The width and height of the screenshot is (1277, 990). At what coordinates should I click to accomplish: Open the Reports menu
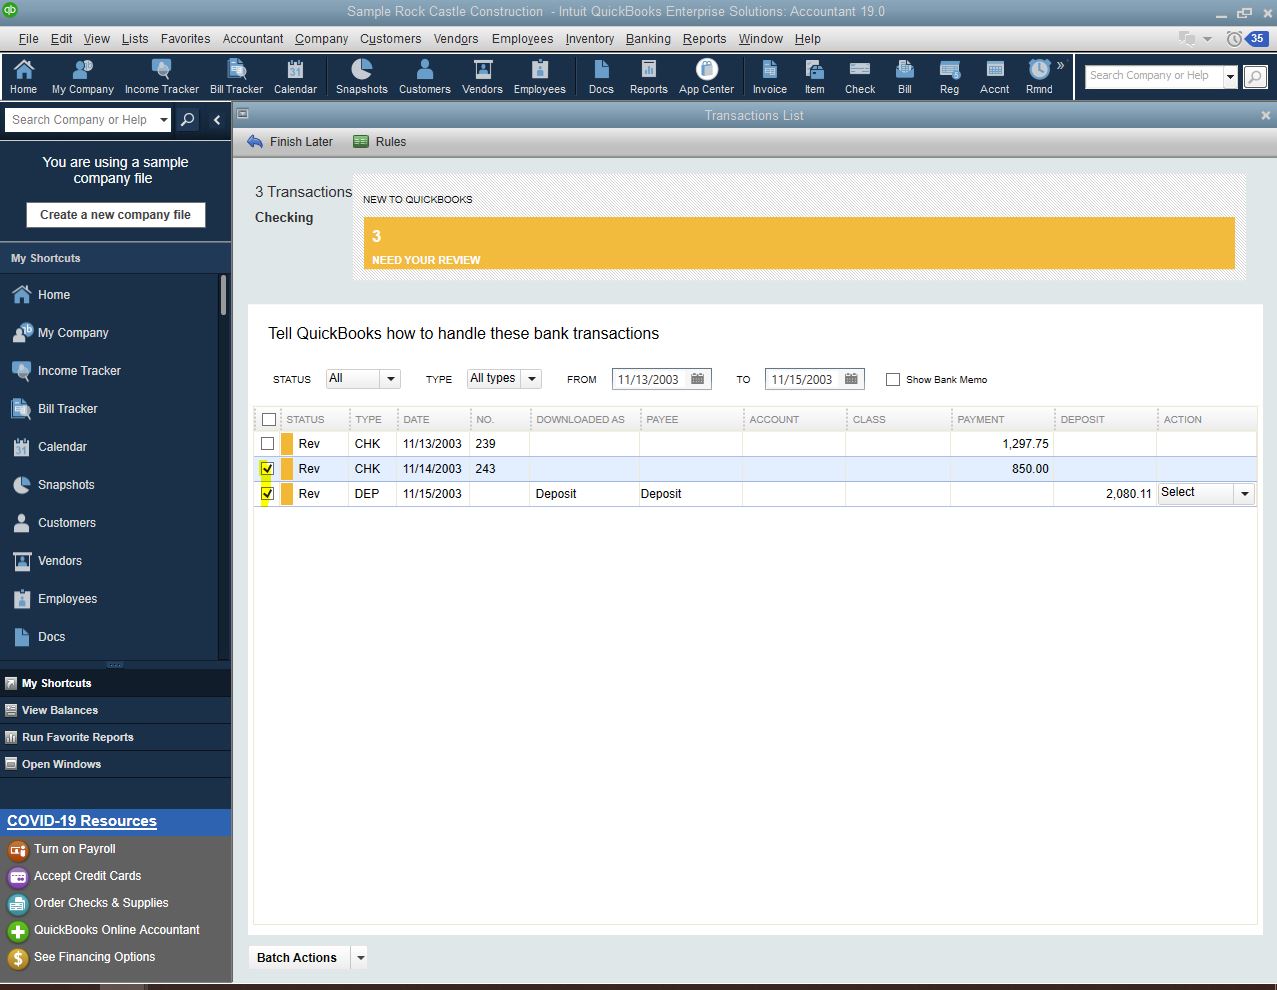pyautogui.click(x=704, y=39)
